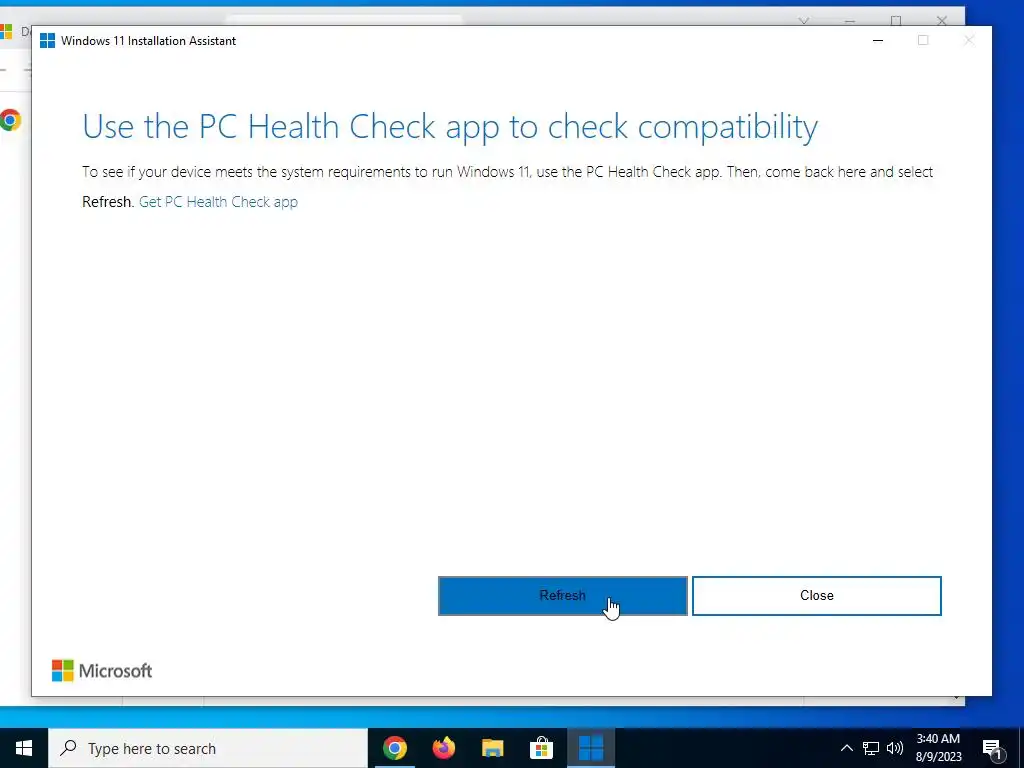Click the taskbar search box
The width and height of the screenshot is (1024, 768).
(x=208, y=748)
